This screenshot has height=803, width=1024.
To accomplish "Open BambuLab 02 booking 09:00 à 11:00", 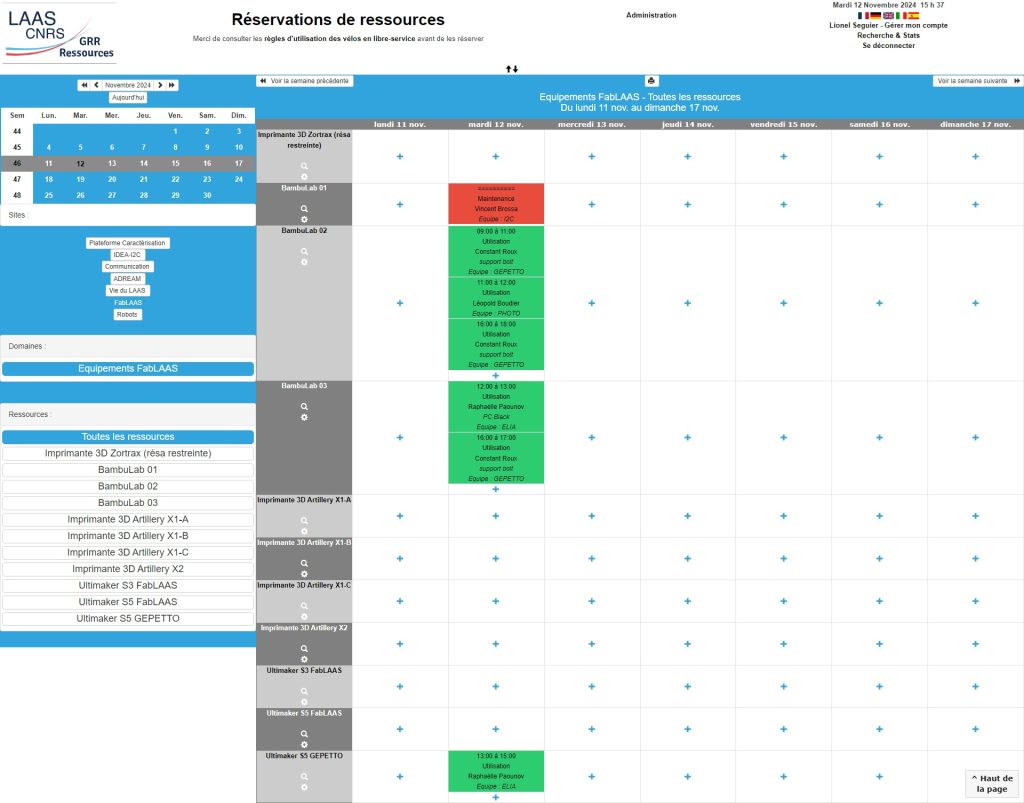I will point(496,251).
